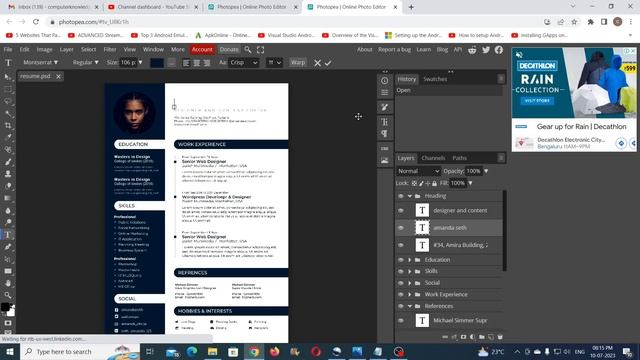Open the Opacity slider arrow
Viewport: 640px width, 360px height.
click(486, 171)
